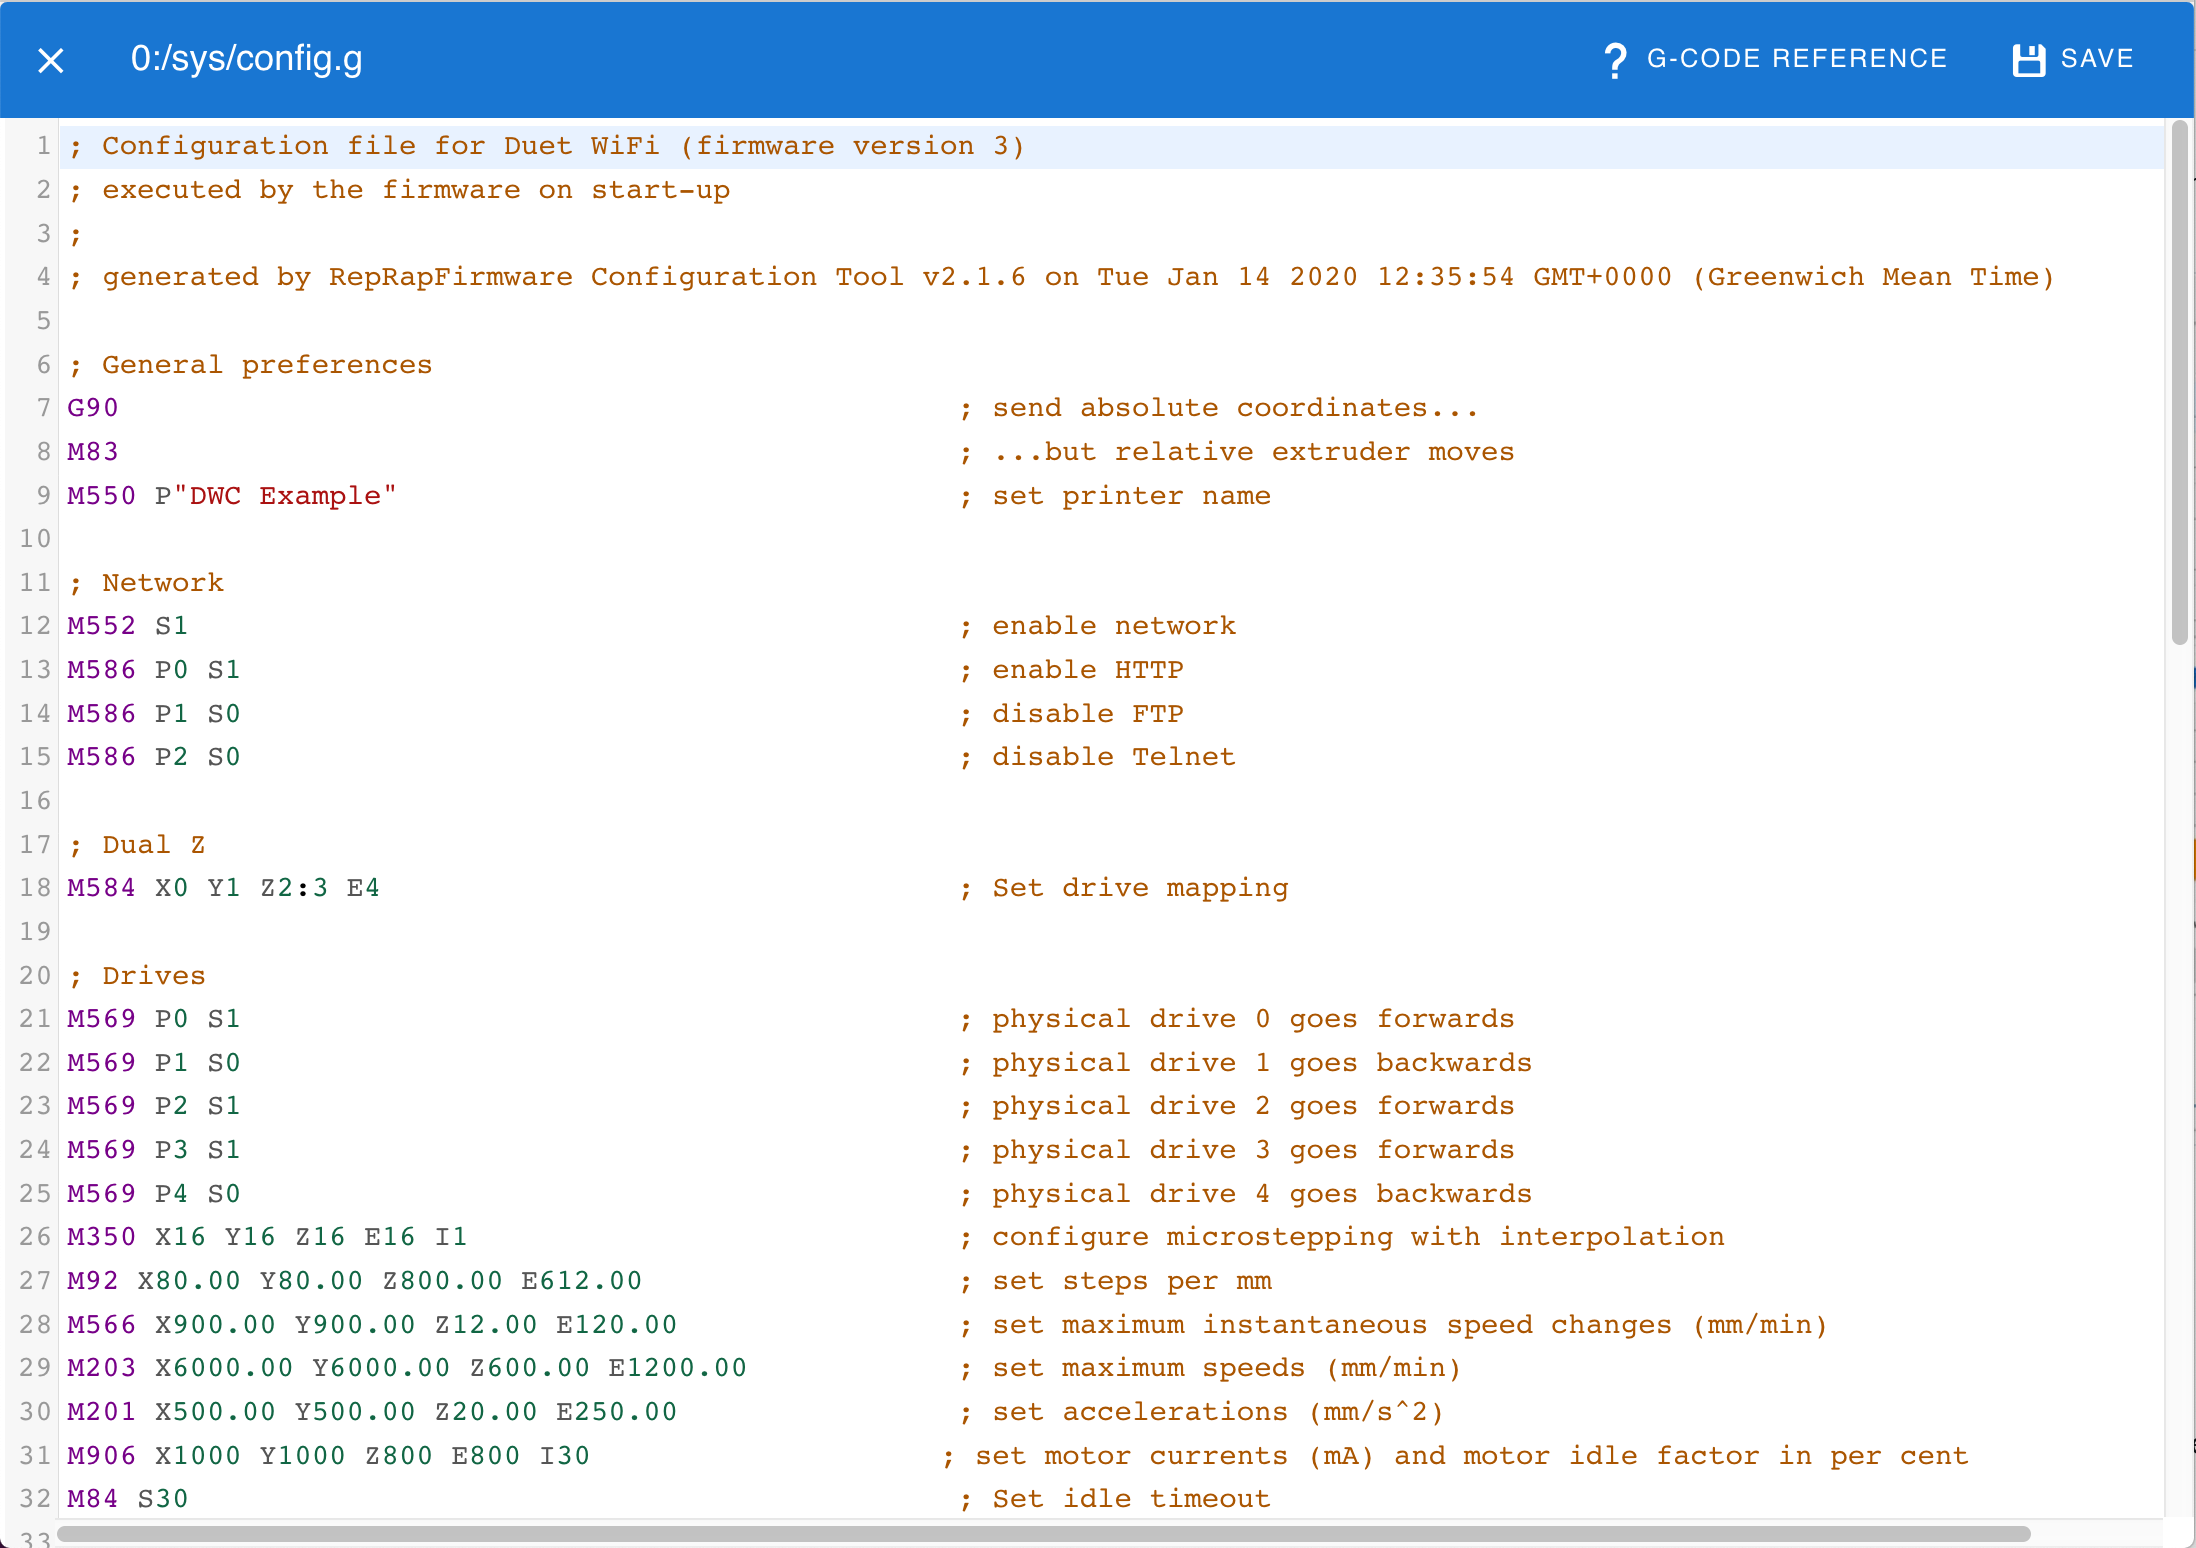Click the G90 command on line 7
Viewport: 2196px width, 1548px height.
coord(93,408)
